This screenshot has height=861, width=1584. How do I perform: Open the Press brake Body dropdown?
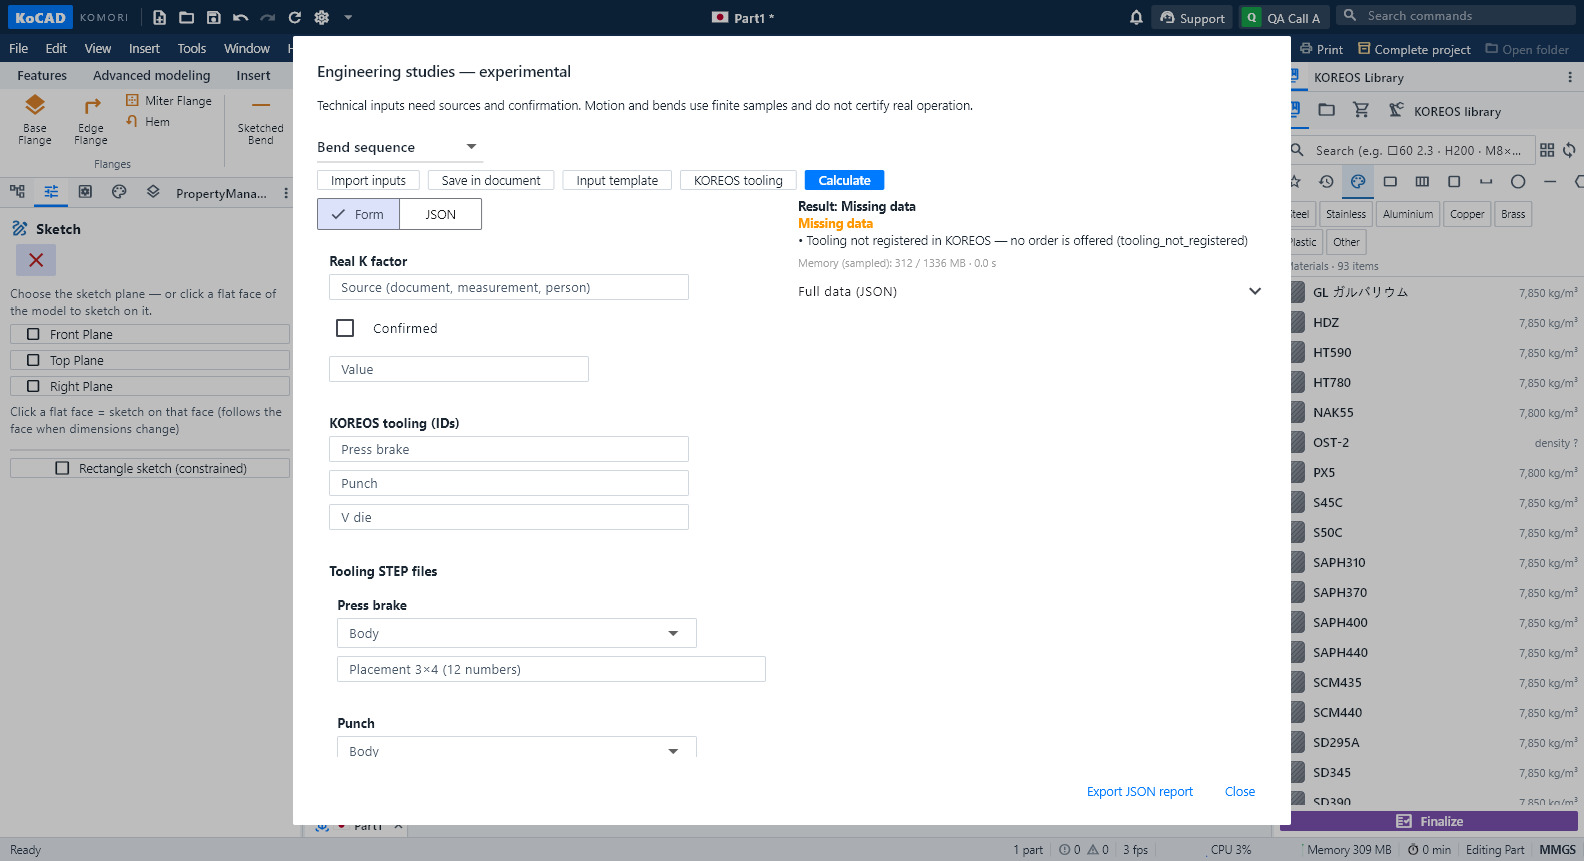516,633
